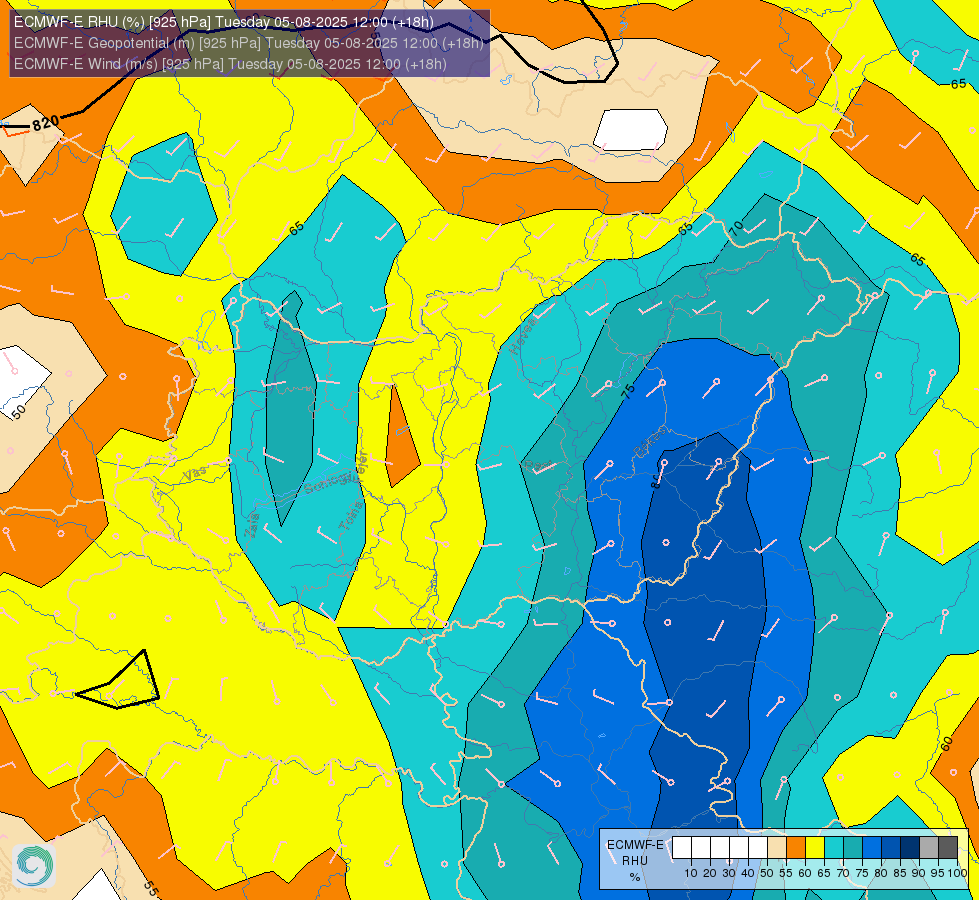Image resolution: width=979 pixels, height=900 pixels.
Task: Pick the yellow 60-65 legend swatch
Action: (815, 848)
